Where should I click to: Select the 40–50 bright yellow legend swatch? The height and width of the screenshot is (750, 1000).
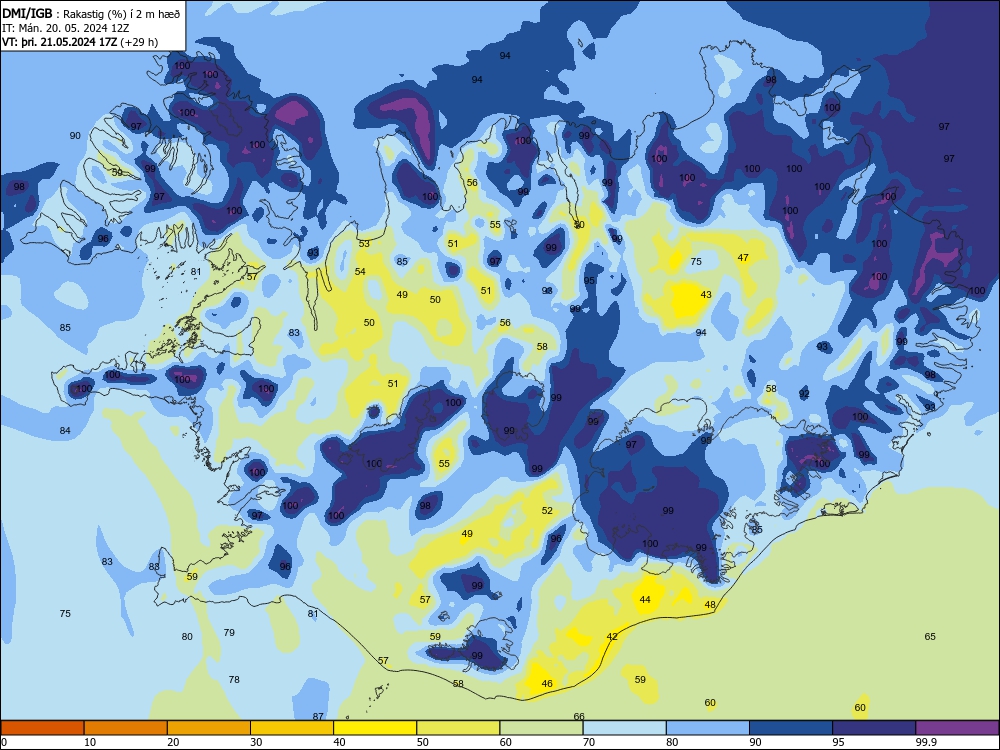click(375, 728)
